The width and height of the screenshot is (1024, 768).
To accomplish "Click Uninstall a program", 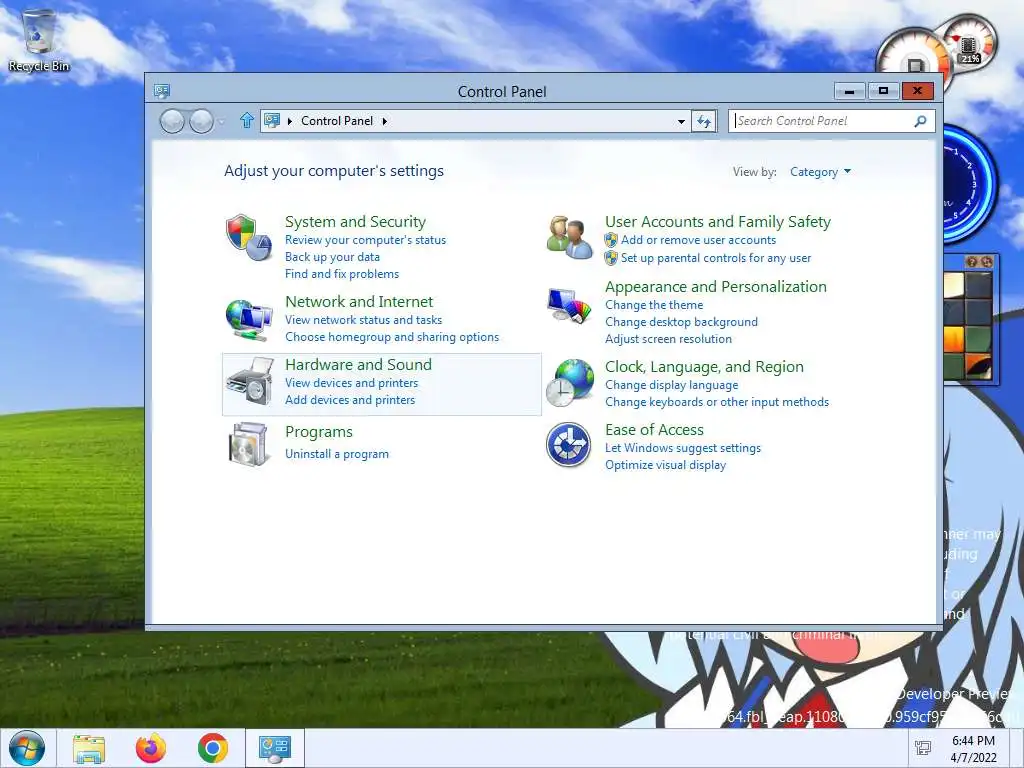I will pyautogui.click(x=336, y=454).
